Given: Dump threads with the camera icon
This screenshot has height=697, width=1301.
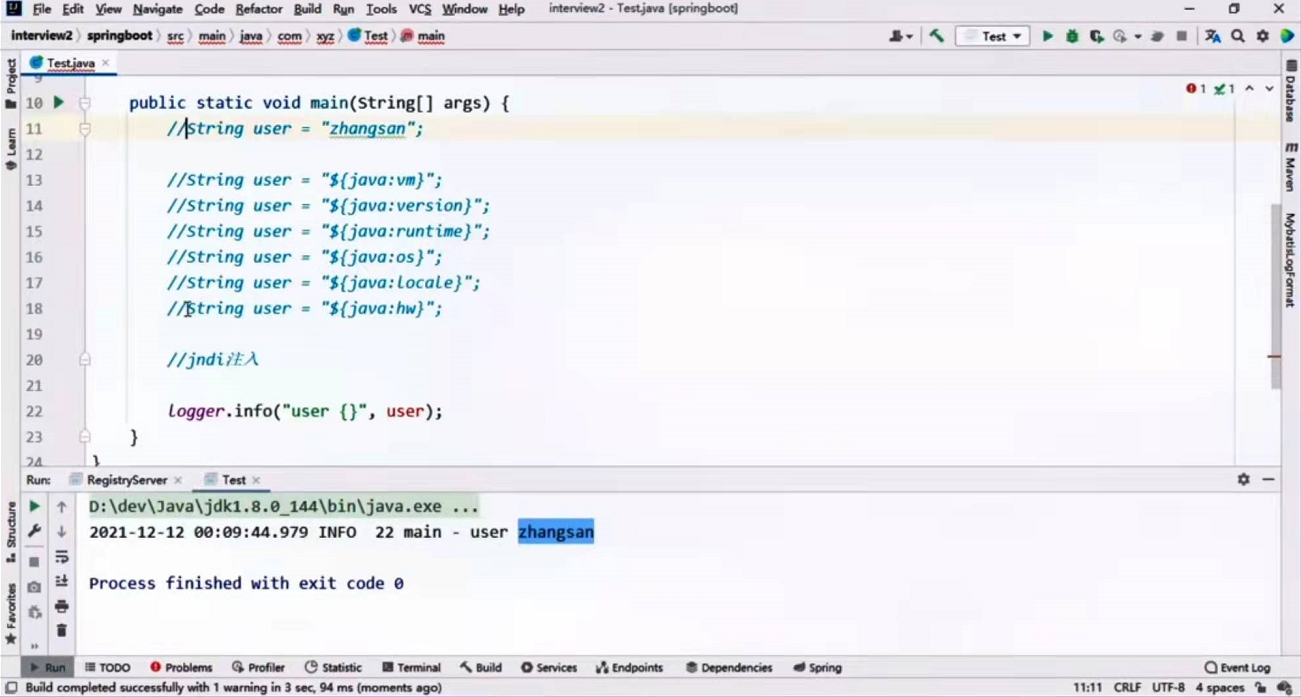Looking at the screenshot, I should (34, 587).
